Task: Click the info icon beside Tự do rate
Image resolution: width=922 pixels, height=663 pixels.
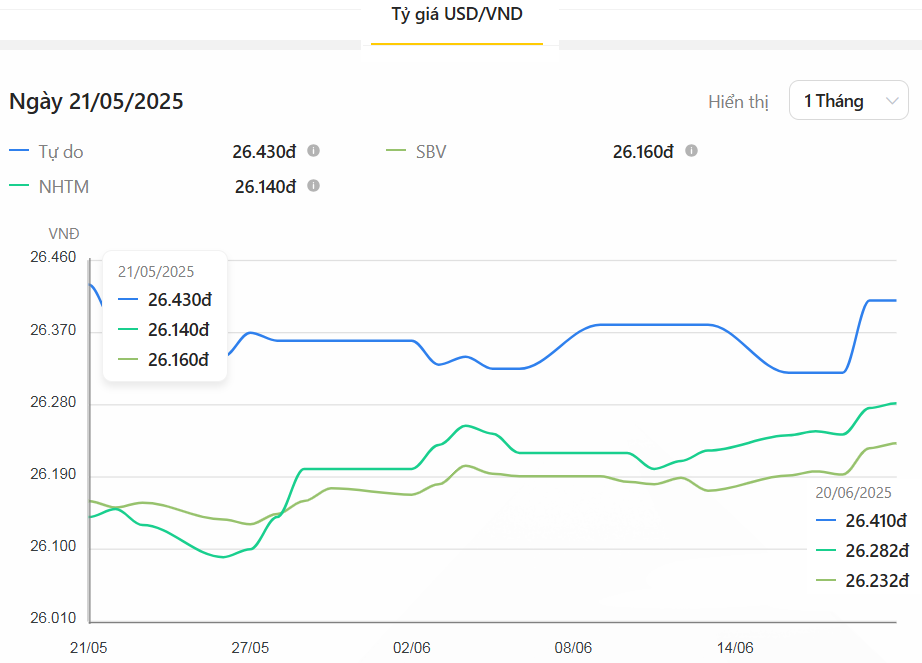Action: point(313,151)
